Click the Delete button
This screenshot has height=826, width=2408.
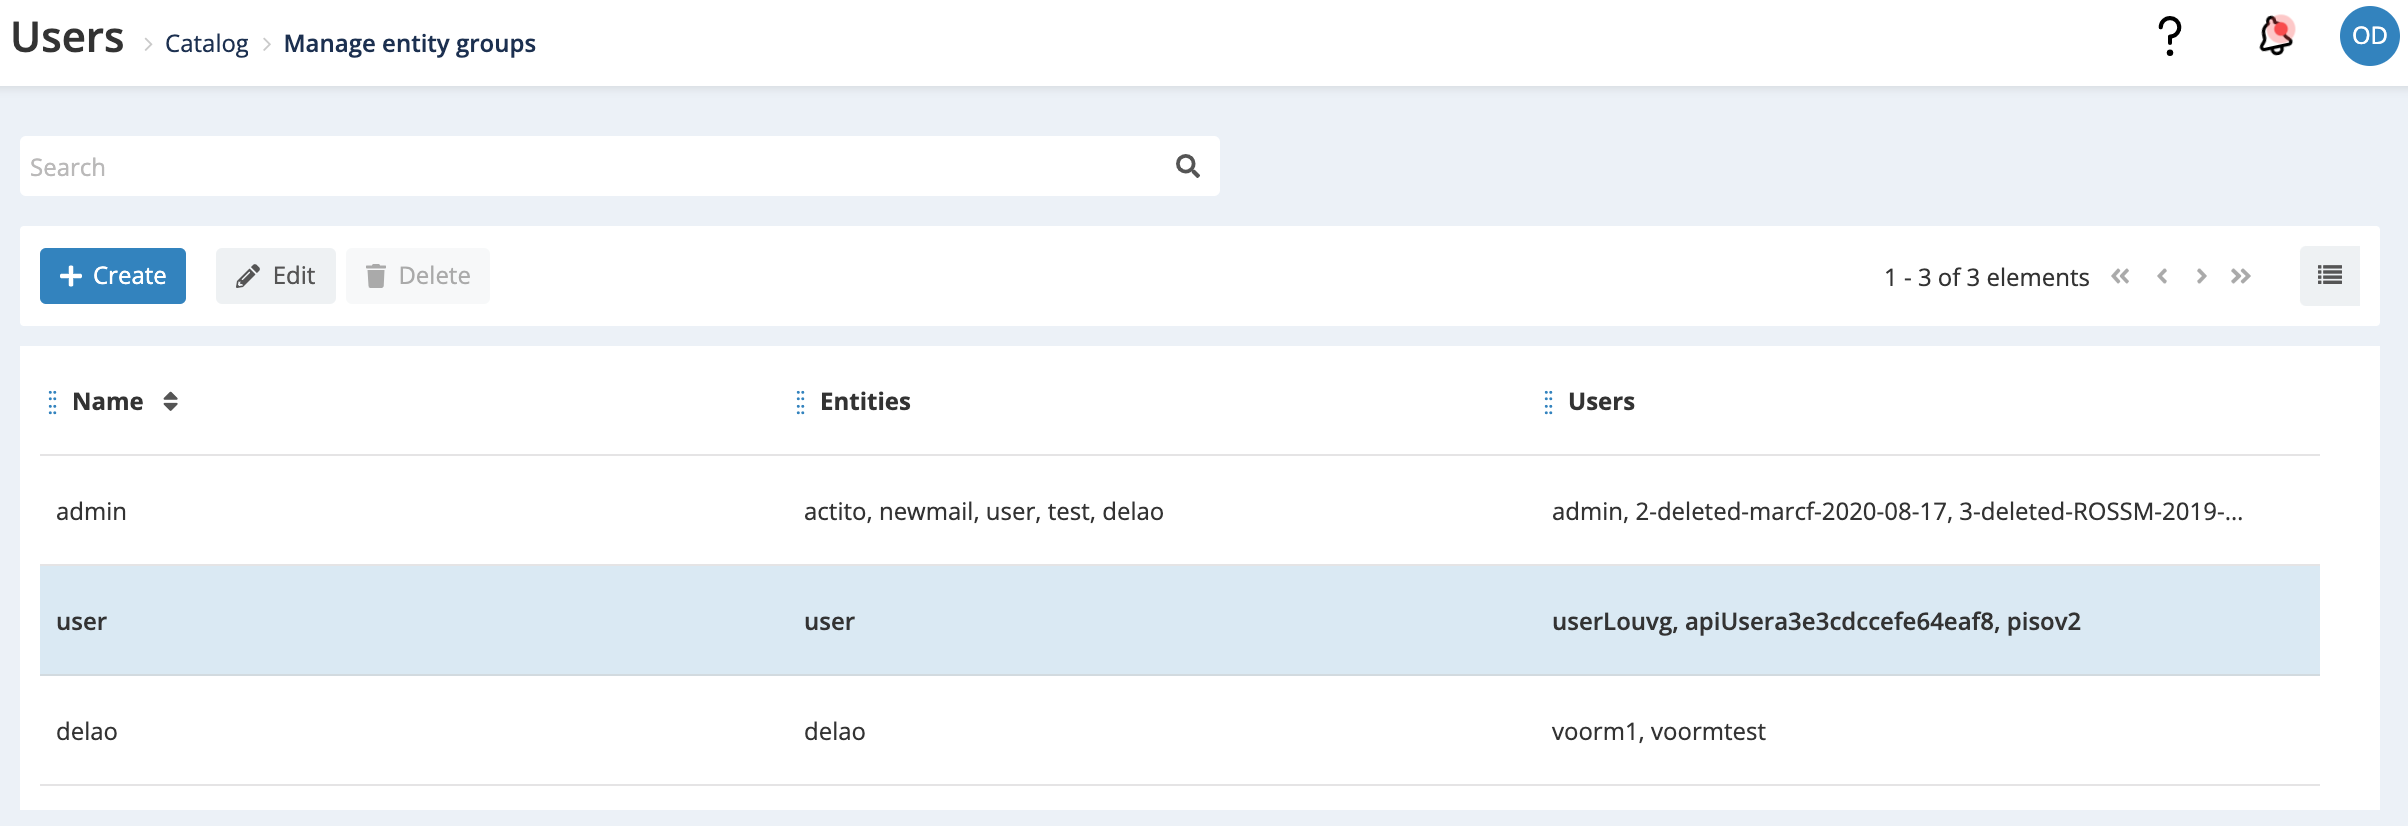point(418,276)
